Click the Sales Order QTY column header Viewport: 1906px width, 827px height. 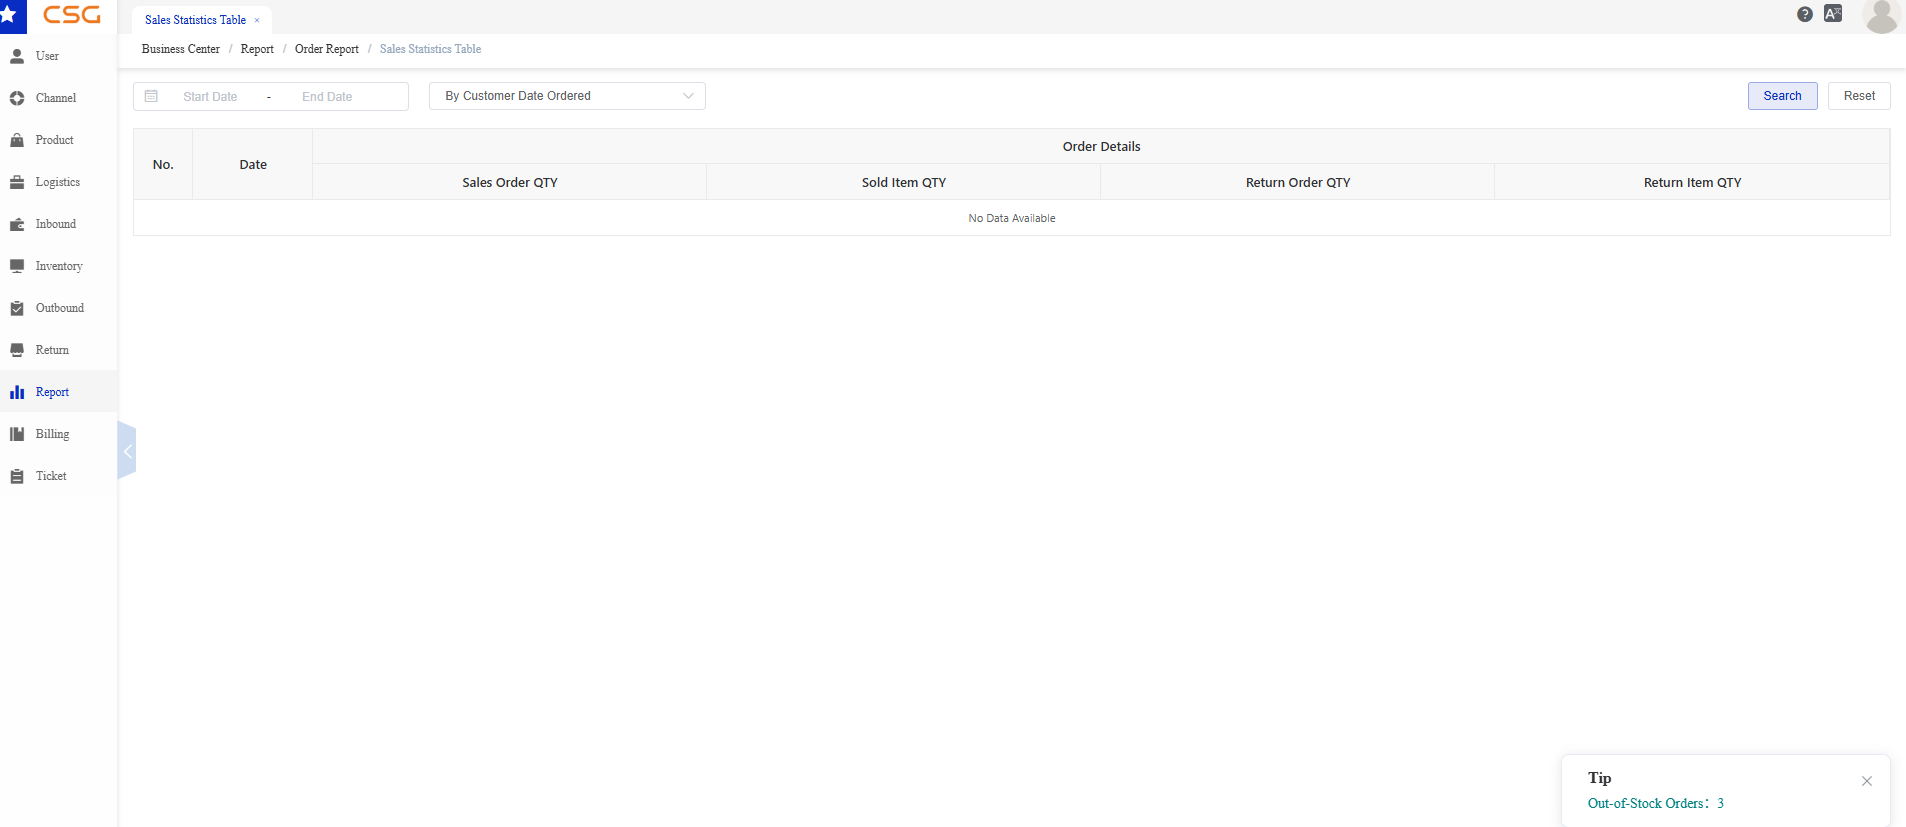coord(510,182)
